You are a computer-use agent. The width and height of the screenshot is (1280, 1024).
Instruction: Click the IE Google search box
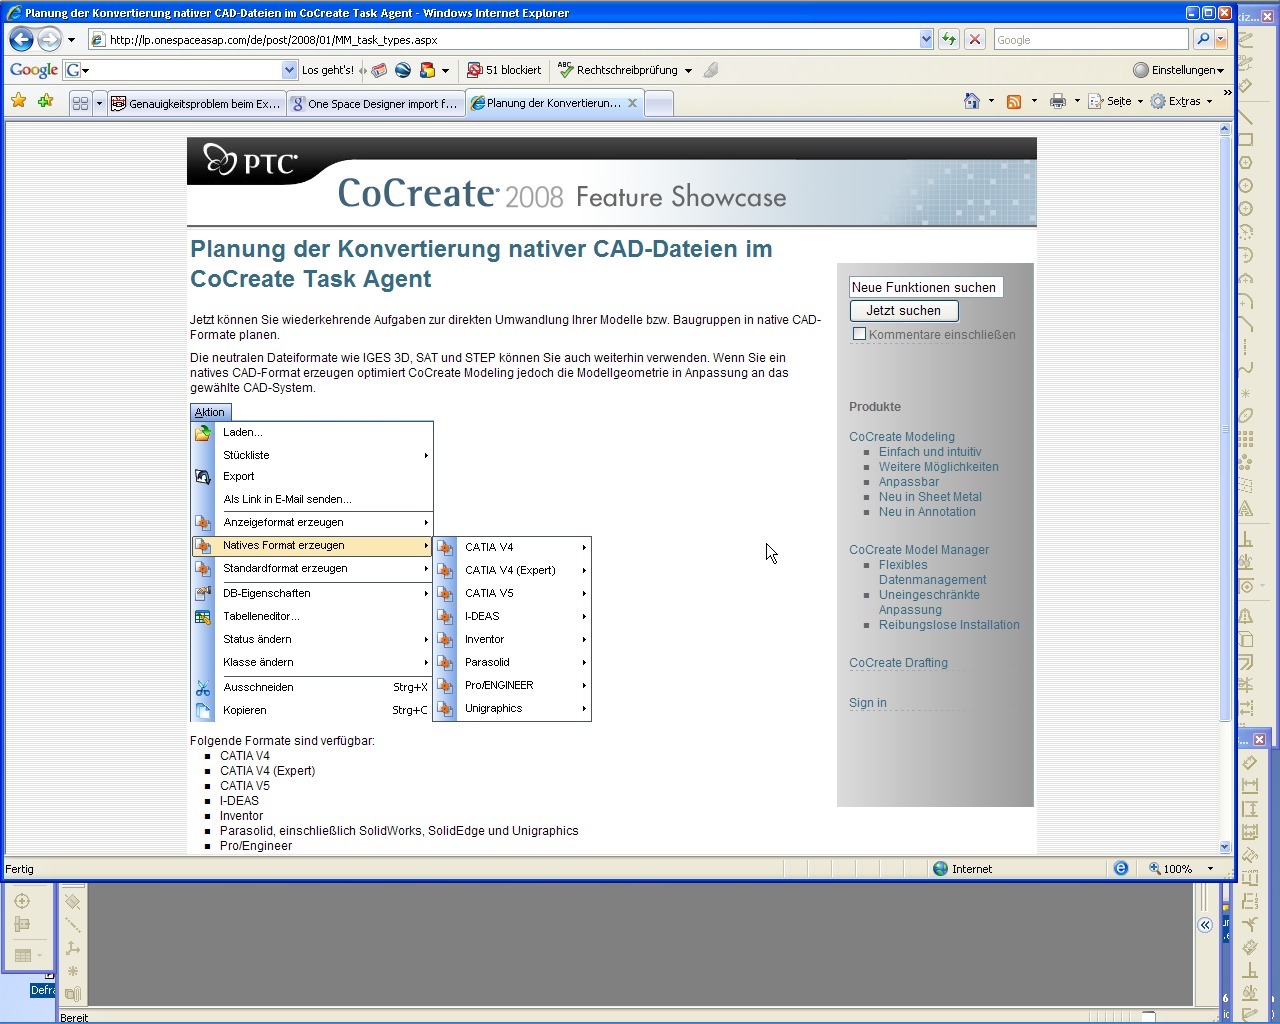(1091, 39)
